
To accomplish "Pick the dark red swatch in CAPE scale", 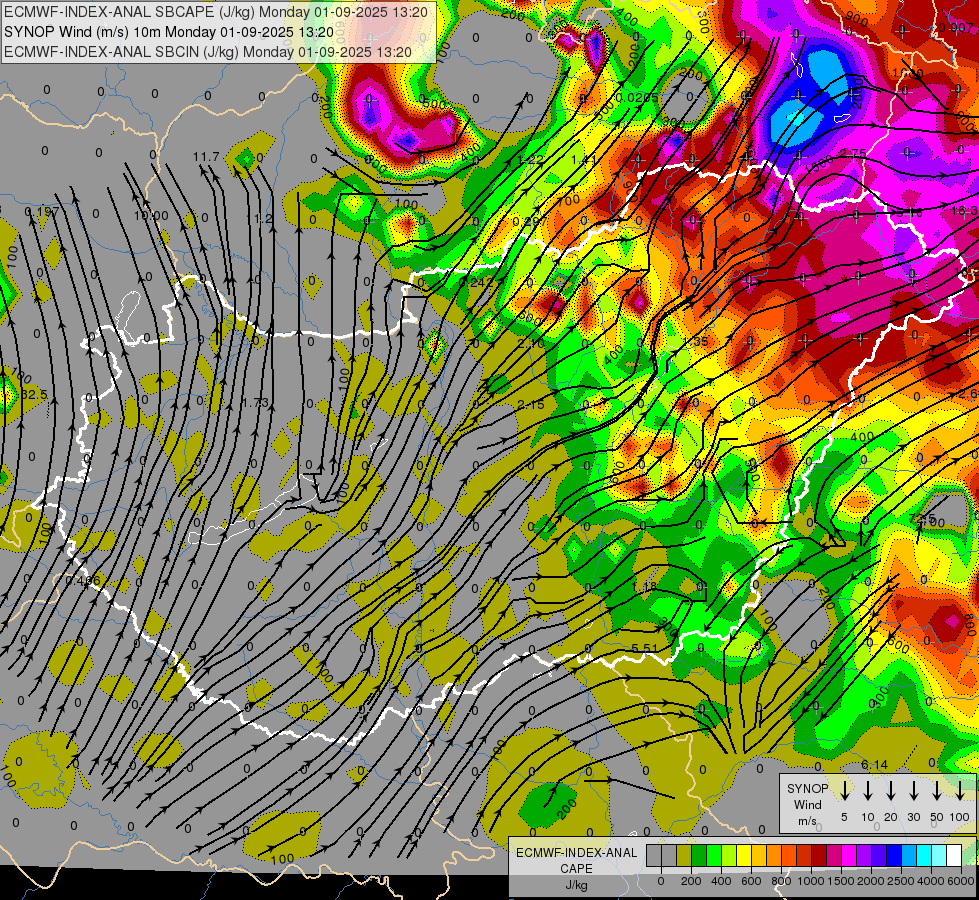I will (x=819, y=855).
